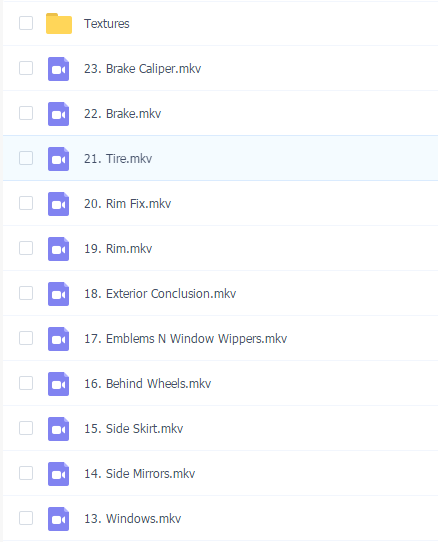Image resolution: width=438 pixels, height=542 pixels.
Task: Select checkbox for 21. Tire.mkv
Action: 26,158
